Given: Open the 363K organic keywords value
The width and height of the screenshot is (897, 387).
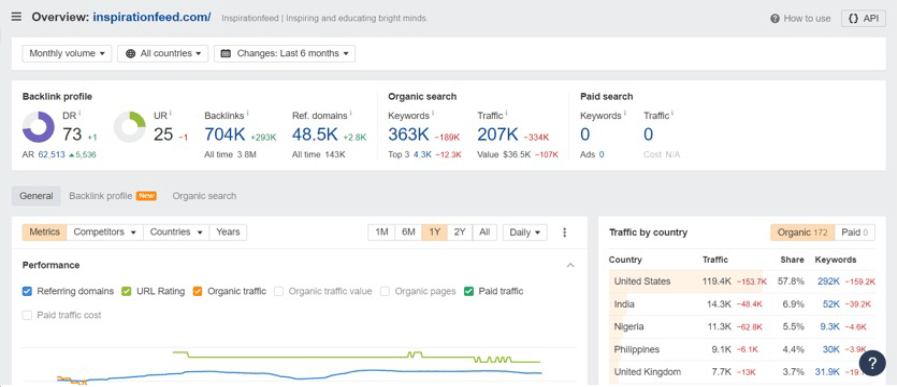Looking at the screenshot, I should pos(408,135).
